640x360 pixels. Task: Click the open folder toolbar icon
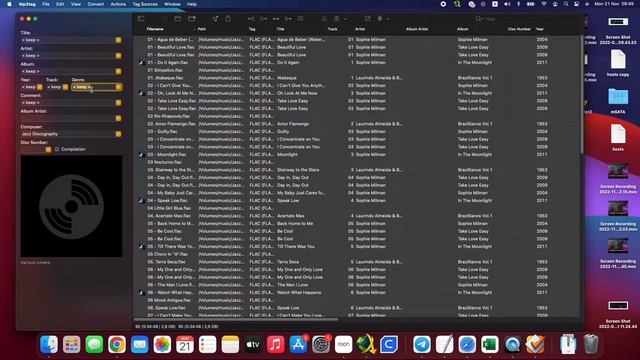click(x=178, y=19)
